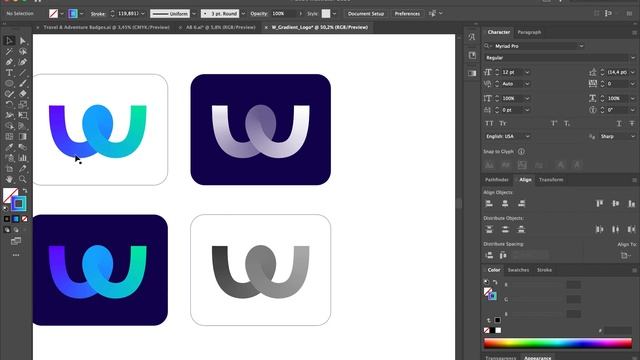Select the Column Graph tool

(x=22, y=158)
